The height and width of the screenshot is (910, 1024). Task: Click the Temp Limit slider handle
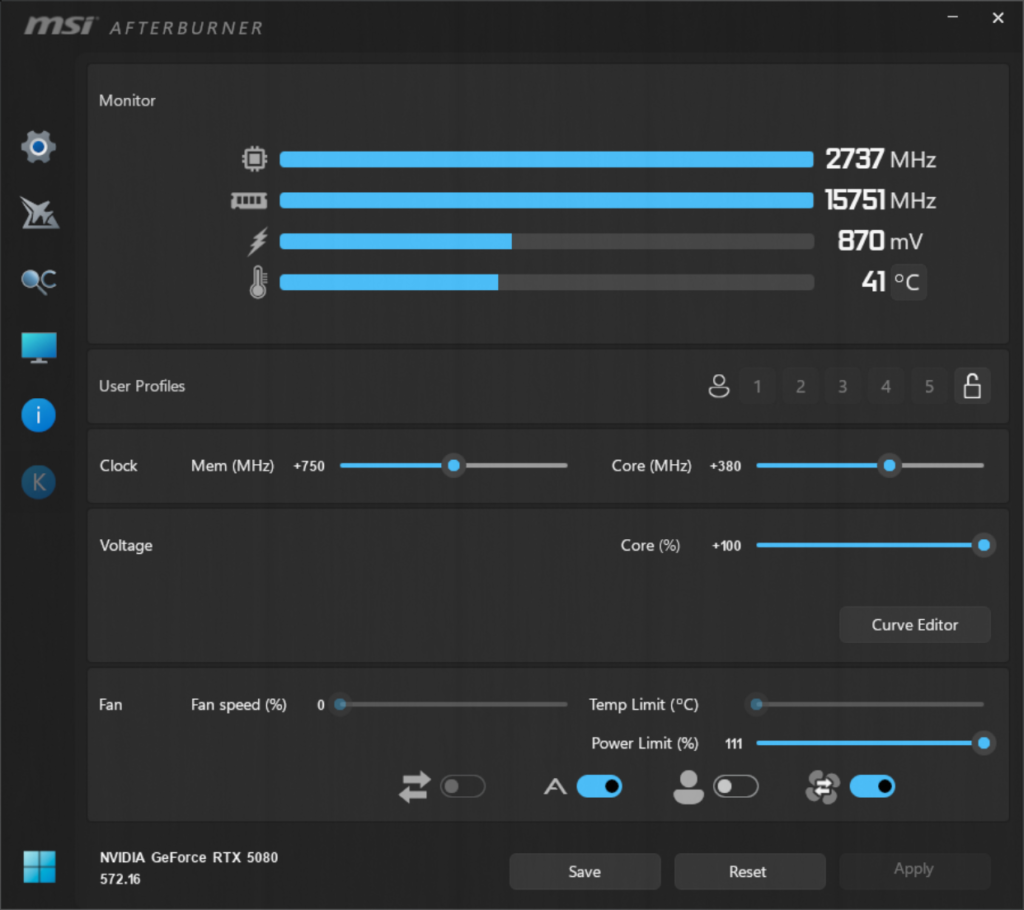click(757, 704)
